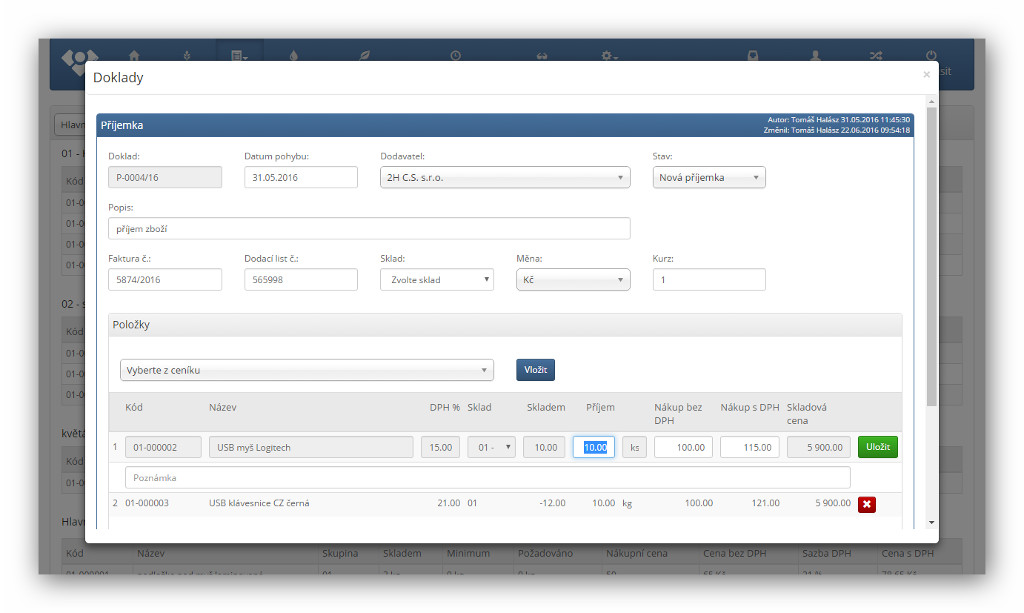1024x613 pixels.
Task: Click the shuffle arrows icon in the top bar
Action: click(x=875, y=56)
